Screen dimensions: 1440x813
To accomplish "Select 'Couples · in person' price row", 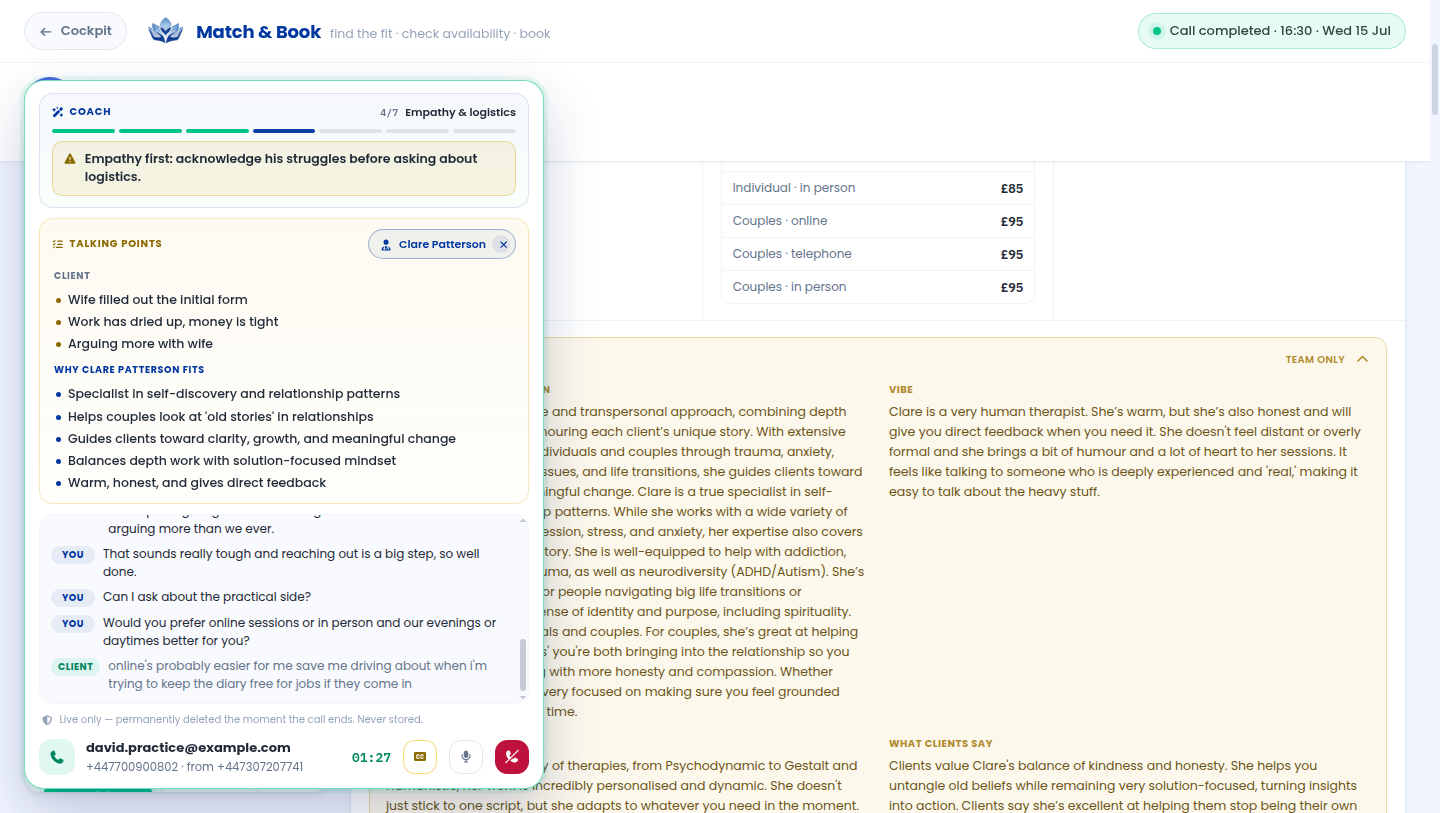I will 878,287.
